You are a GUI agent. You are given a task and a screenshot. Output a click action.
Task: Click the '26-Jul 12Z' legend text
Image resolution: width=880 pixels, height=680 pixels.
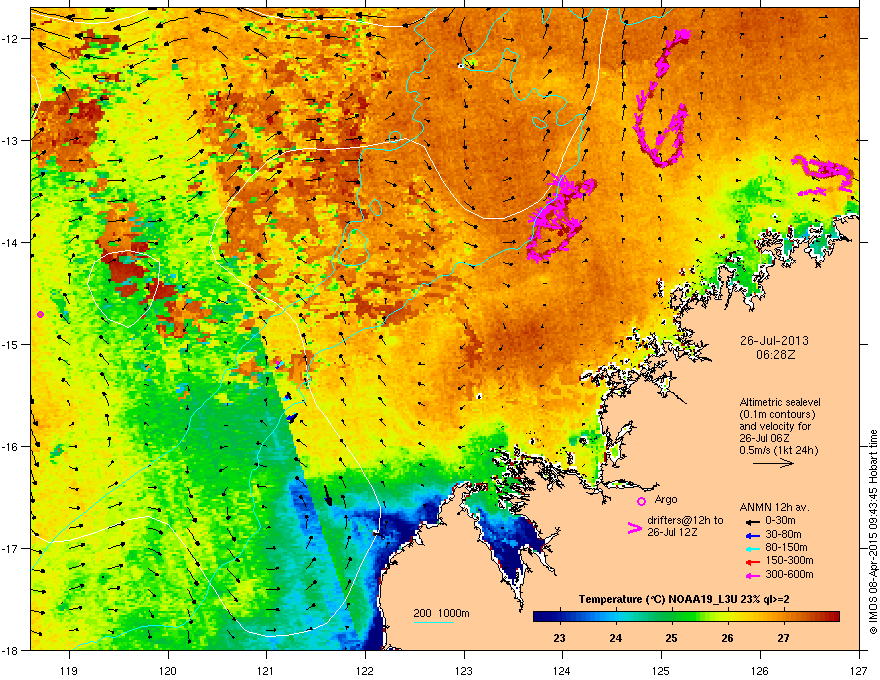click(672, 532)
